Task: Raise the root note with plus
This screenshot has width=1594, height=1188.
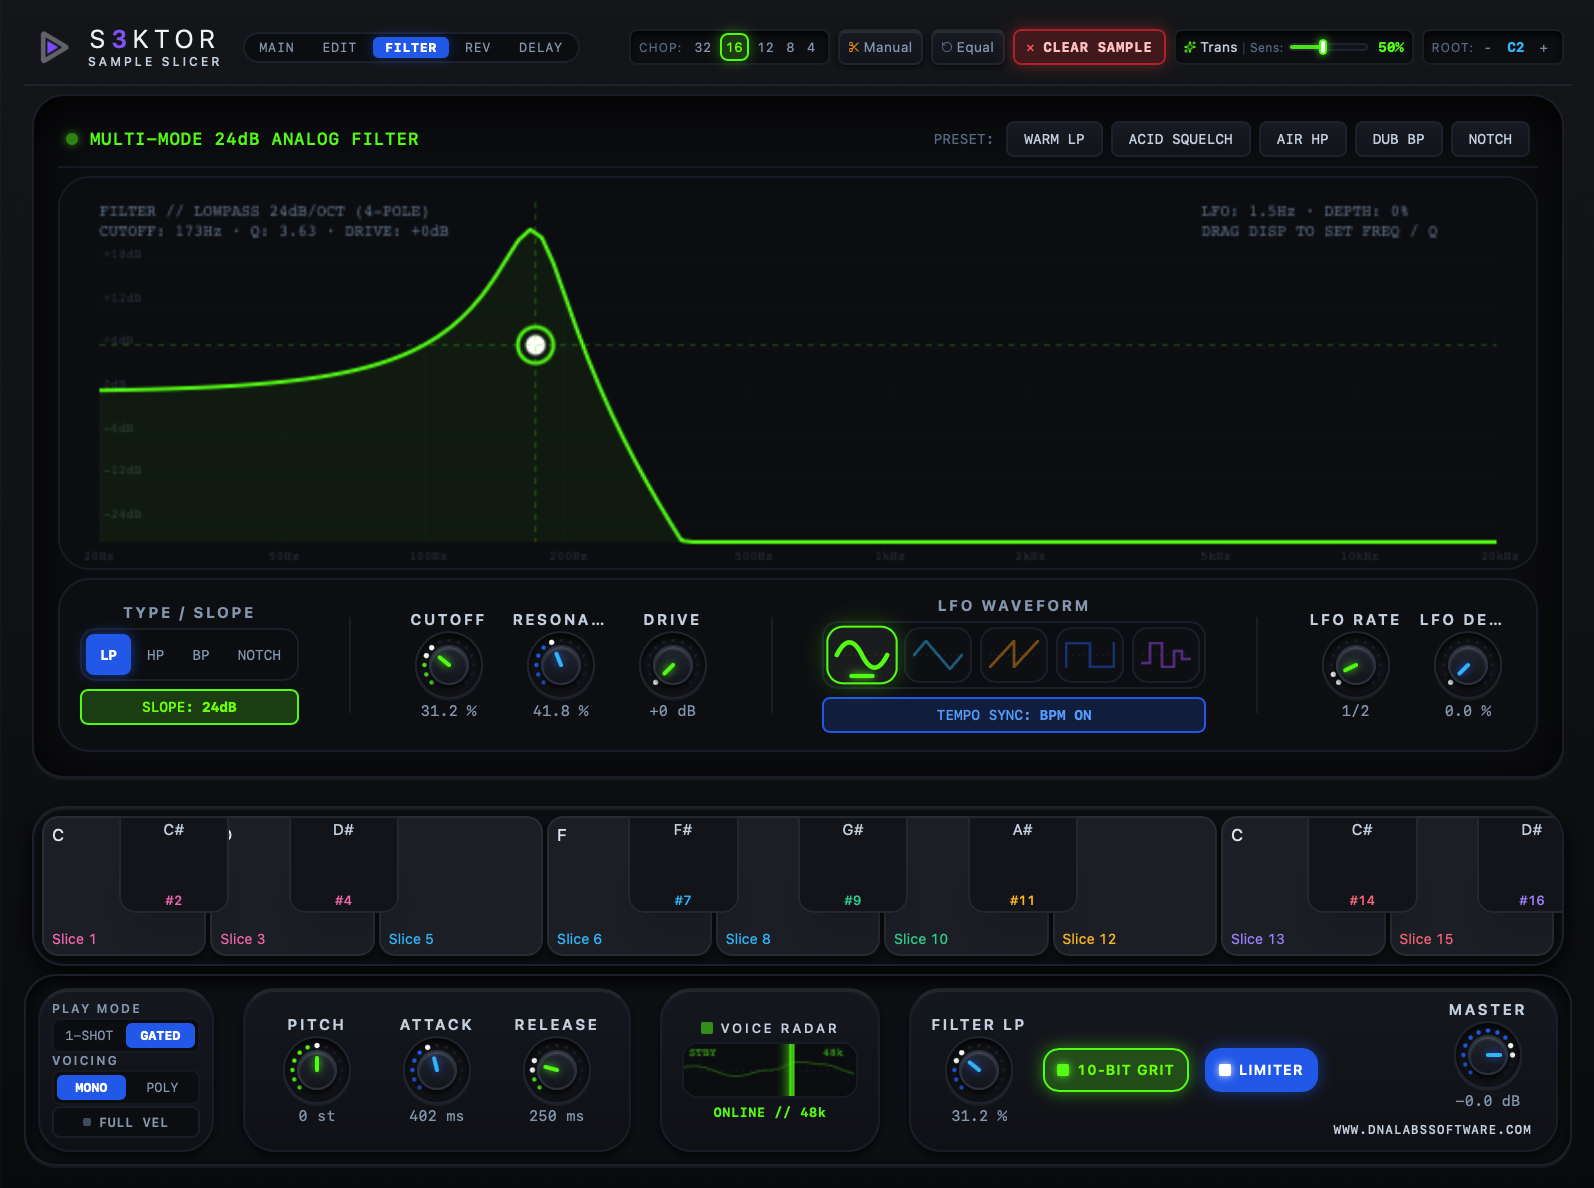Action: pyautogui.click(x=1544, y=47)
